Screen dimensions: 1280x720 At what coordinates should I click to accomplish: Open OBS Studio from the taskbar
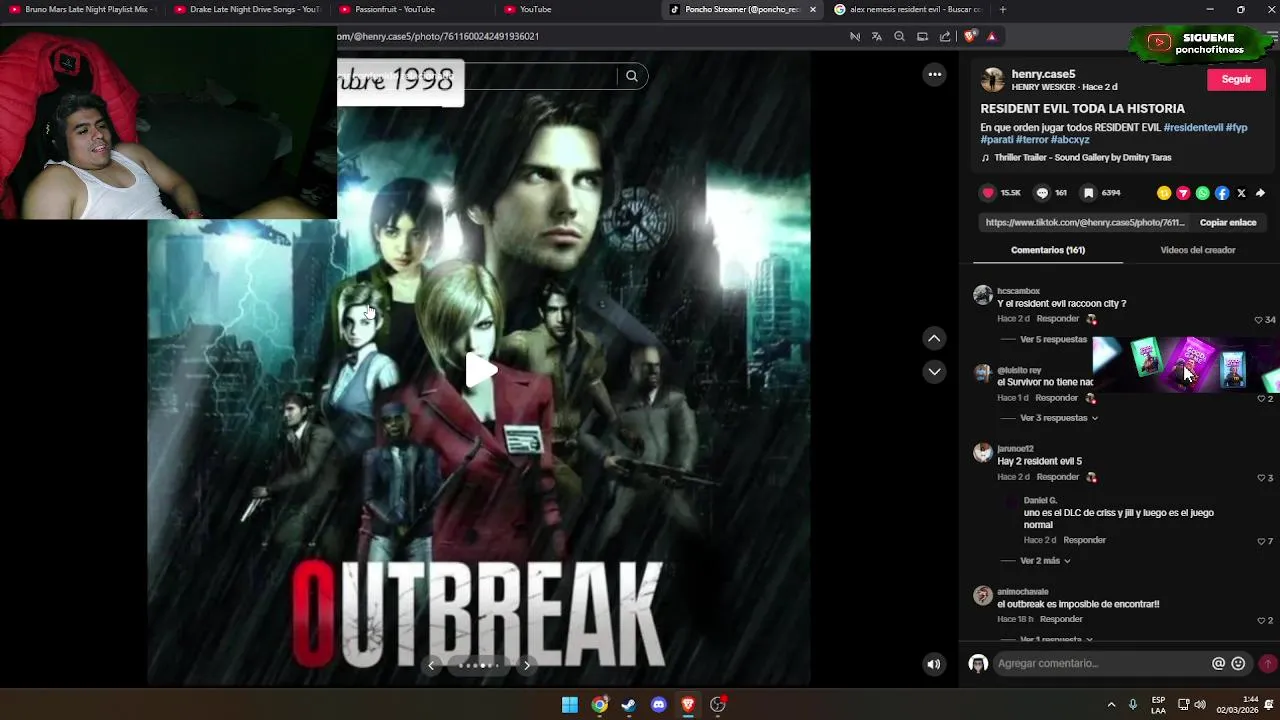coord(717,705)
